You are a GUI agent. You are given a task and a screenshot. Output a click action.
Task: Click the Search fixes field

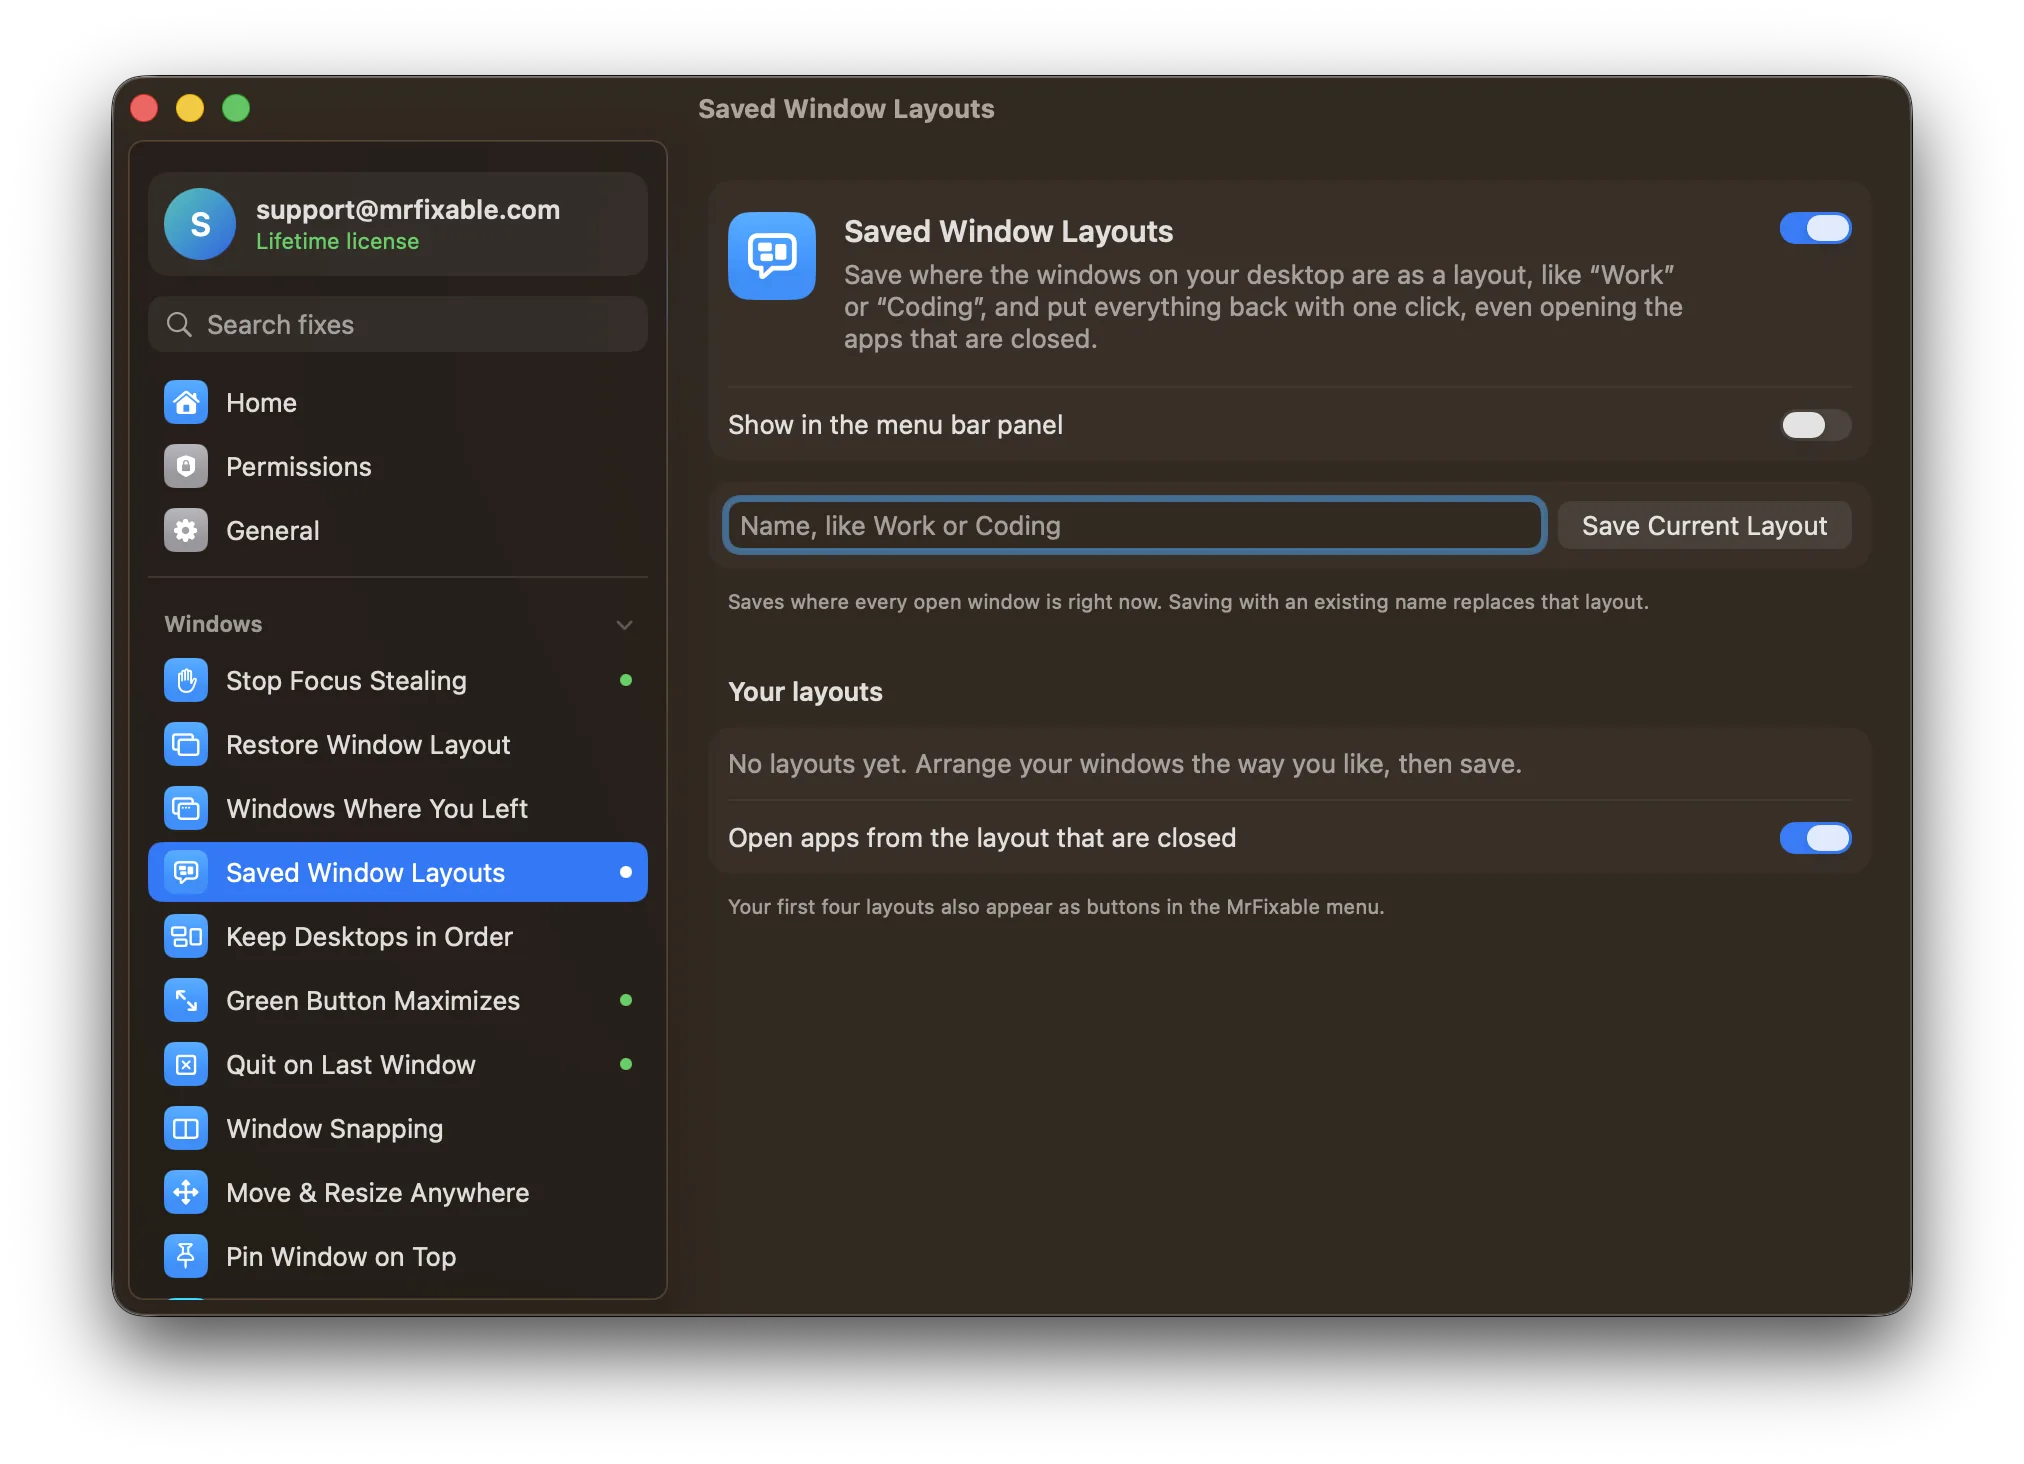click(x=398, y=325)
